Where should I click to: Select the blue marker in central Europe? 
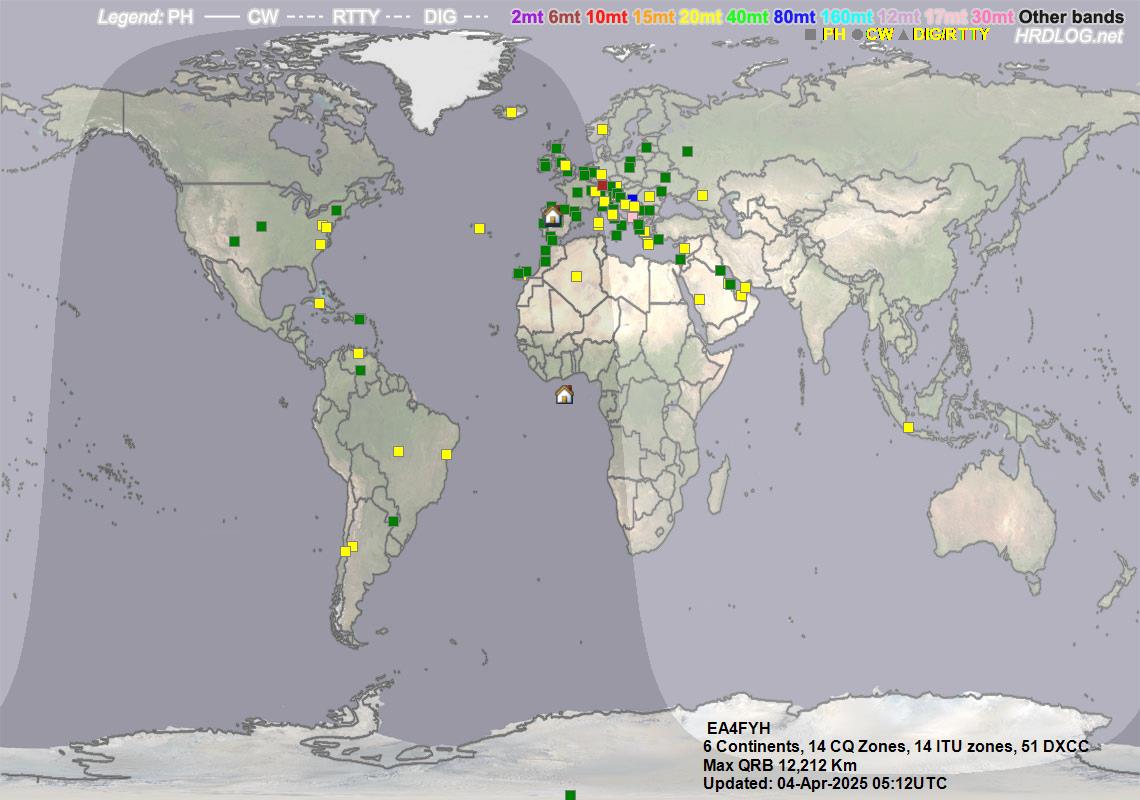[x=632, y=199]
